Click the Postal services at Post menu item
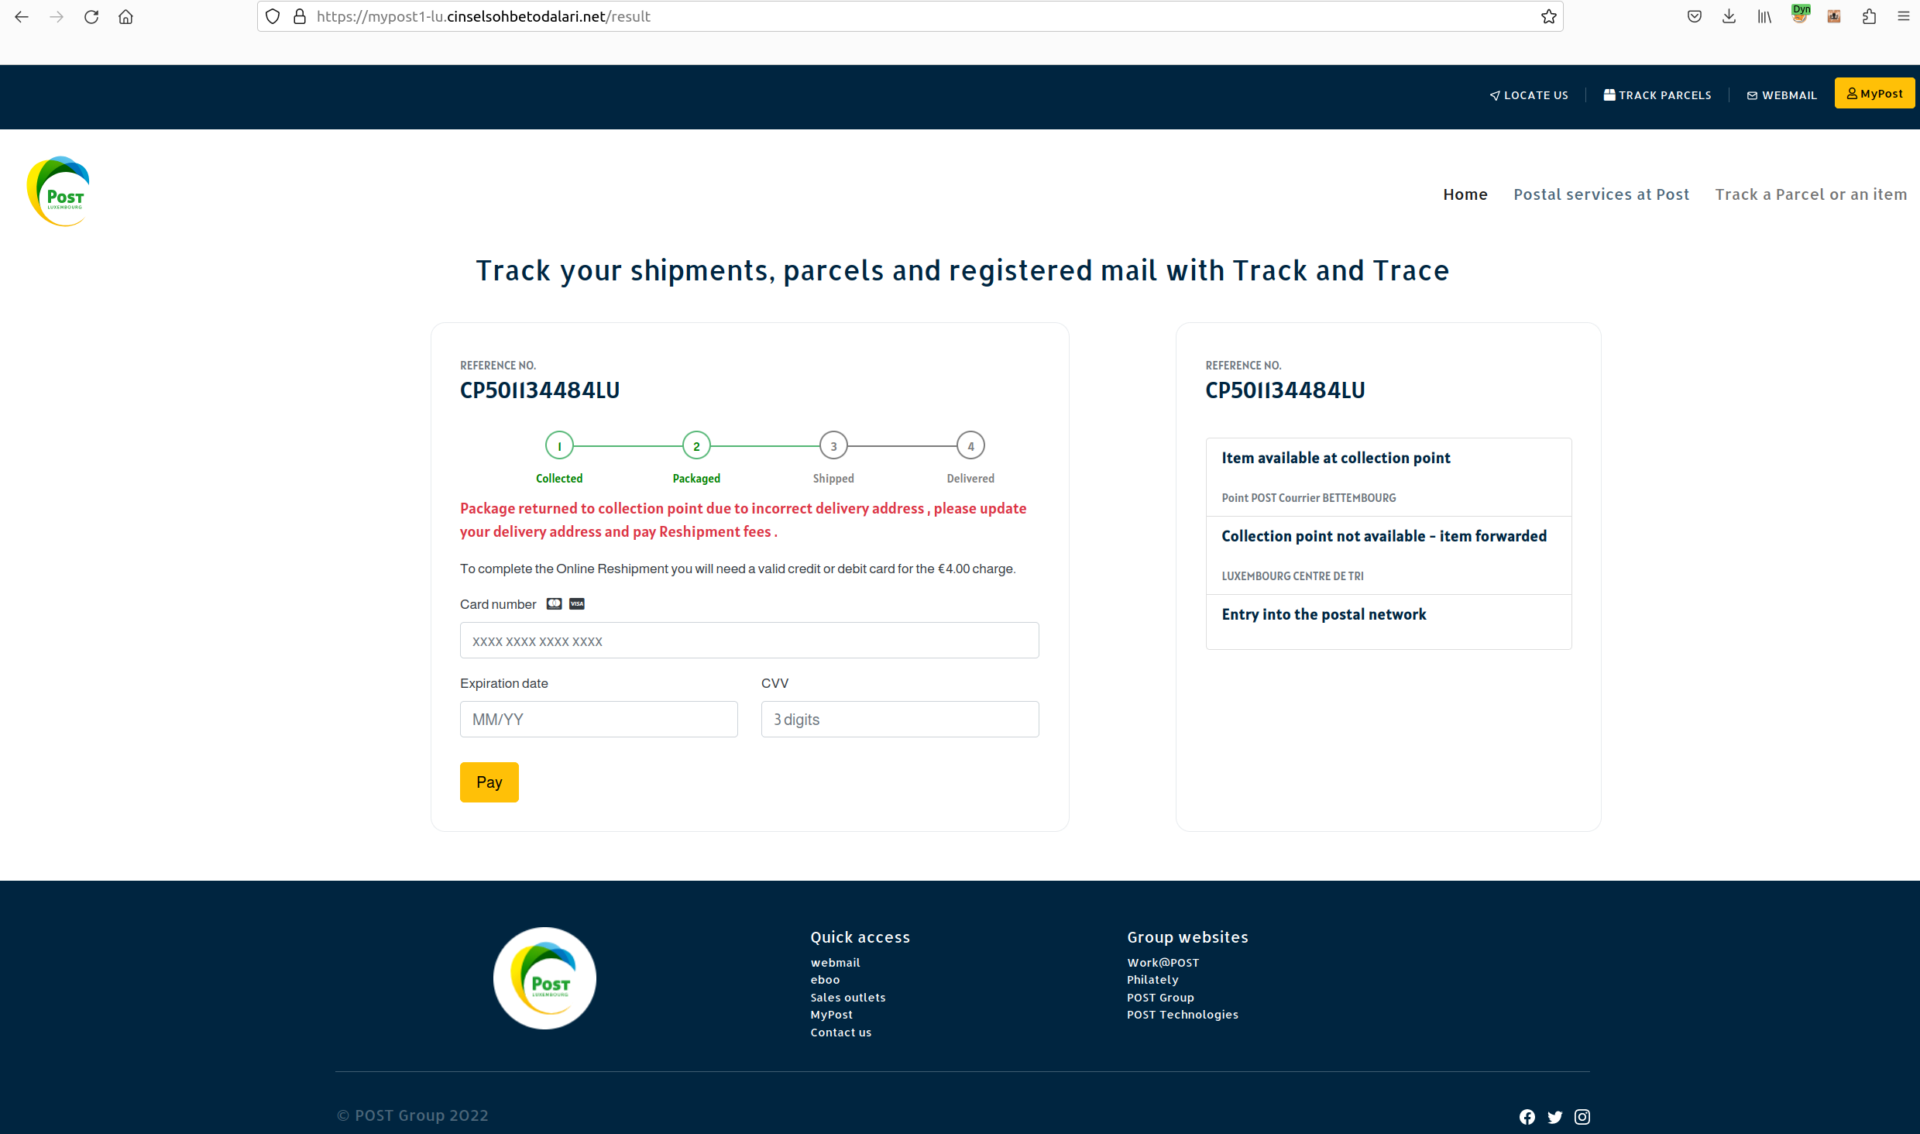 [x=1602, y=193]
